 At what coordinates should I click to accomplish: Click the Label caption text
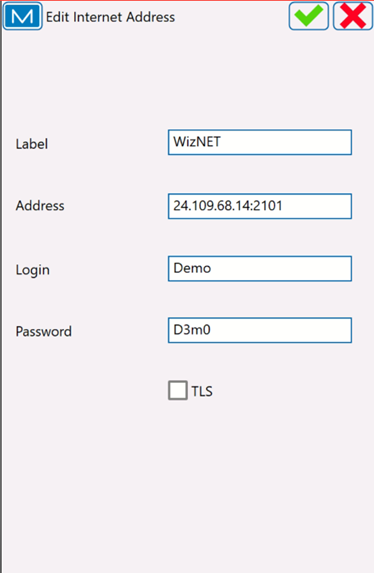[x=32, y=144]
